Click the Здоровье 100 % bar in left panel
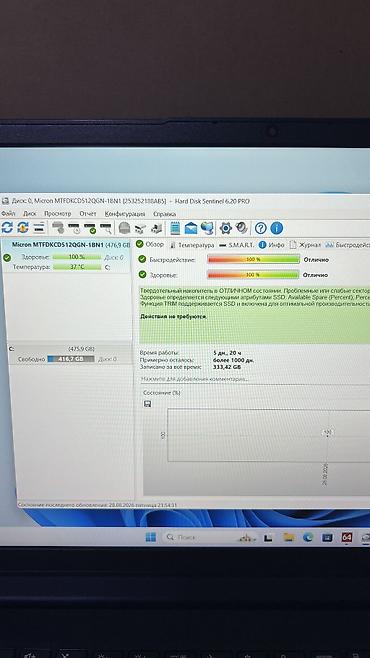The image size is (370, 658). (77, 257)
